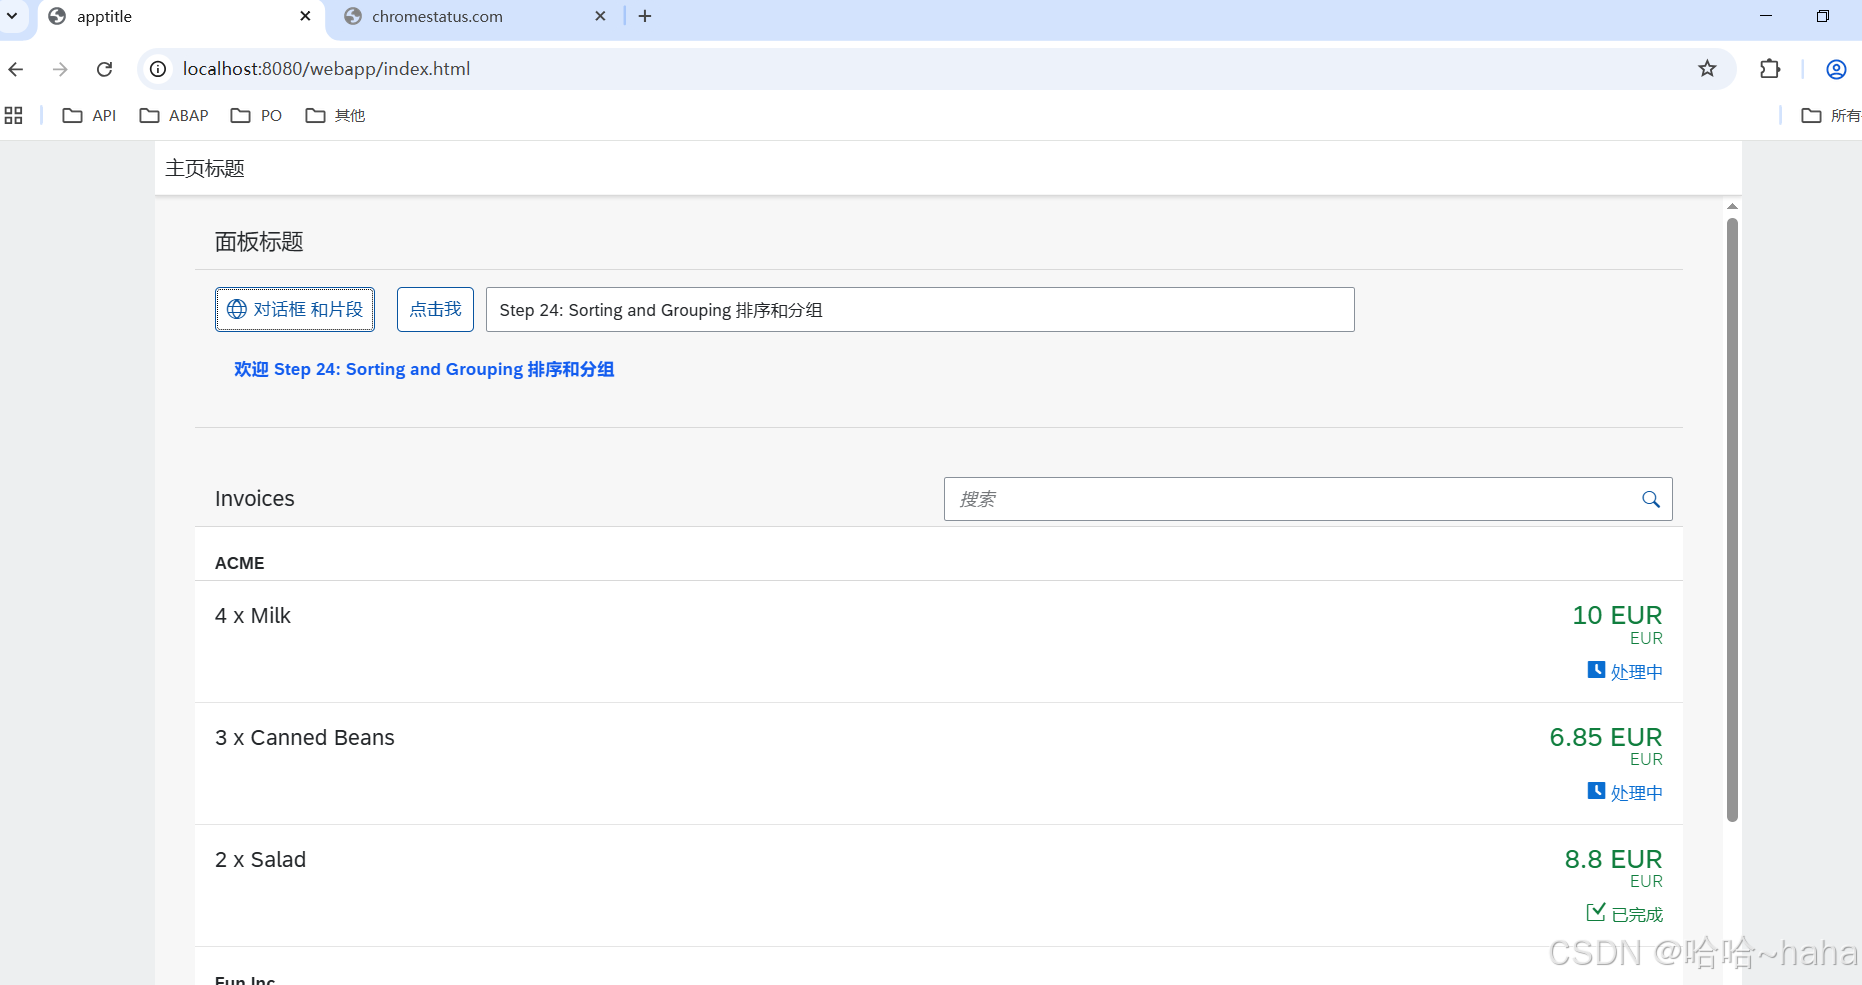Screen dimensions: 1862x985
Task: Click the back navigation arrow
Action: click(x=16, y=69)
